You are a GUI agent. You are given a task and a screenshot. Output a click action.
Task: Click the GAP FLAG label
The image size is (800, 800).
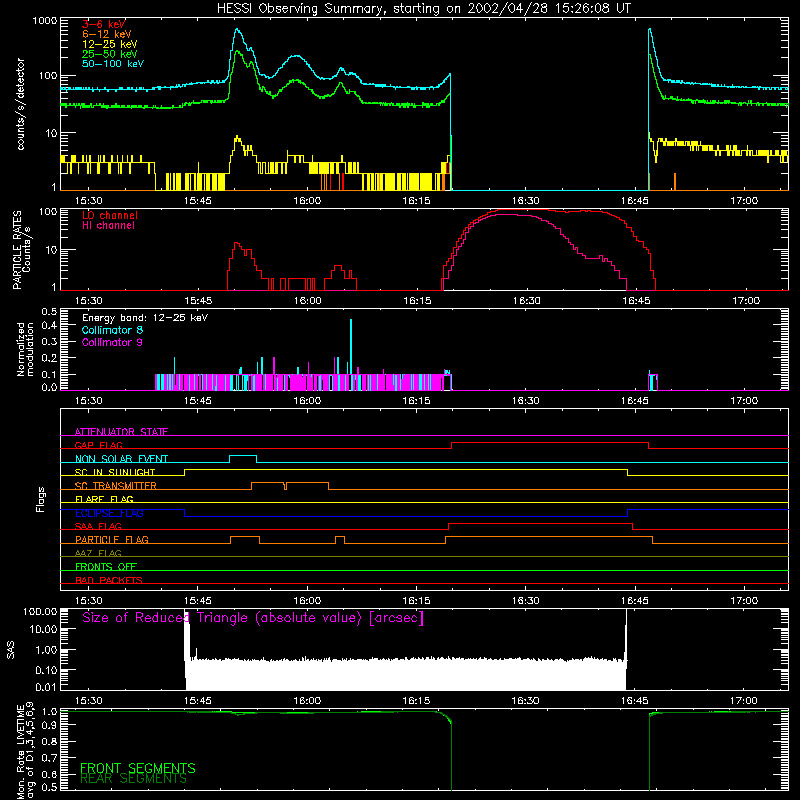click(98, 445)
